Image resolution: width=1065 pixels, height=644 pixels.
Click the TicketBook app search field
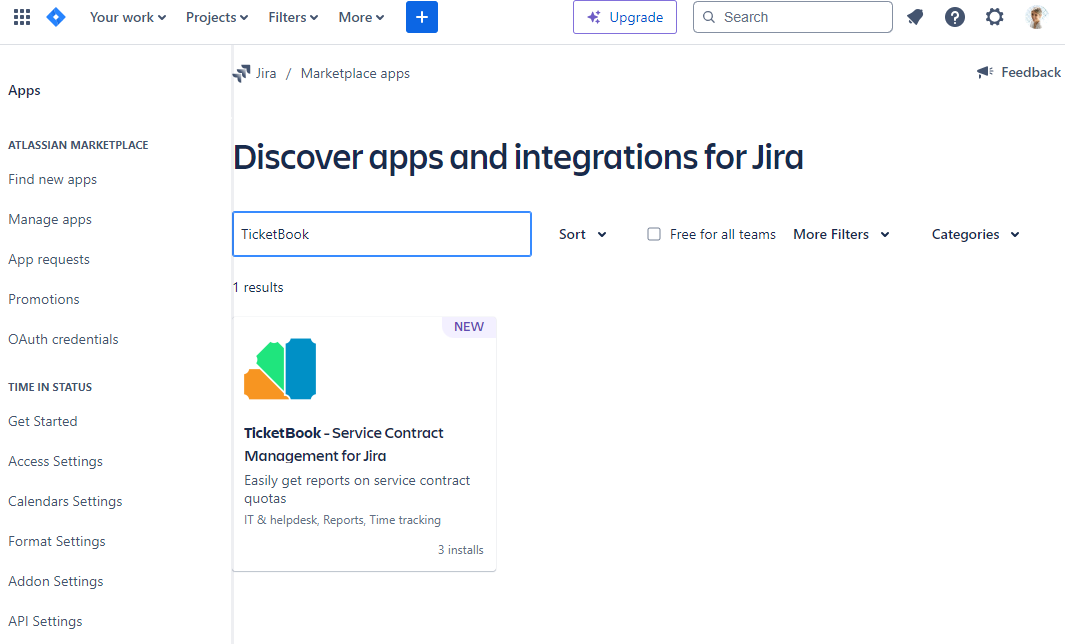pyautogui.click(x=382, y=234)
